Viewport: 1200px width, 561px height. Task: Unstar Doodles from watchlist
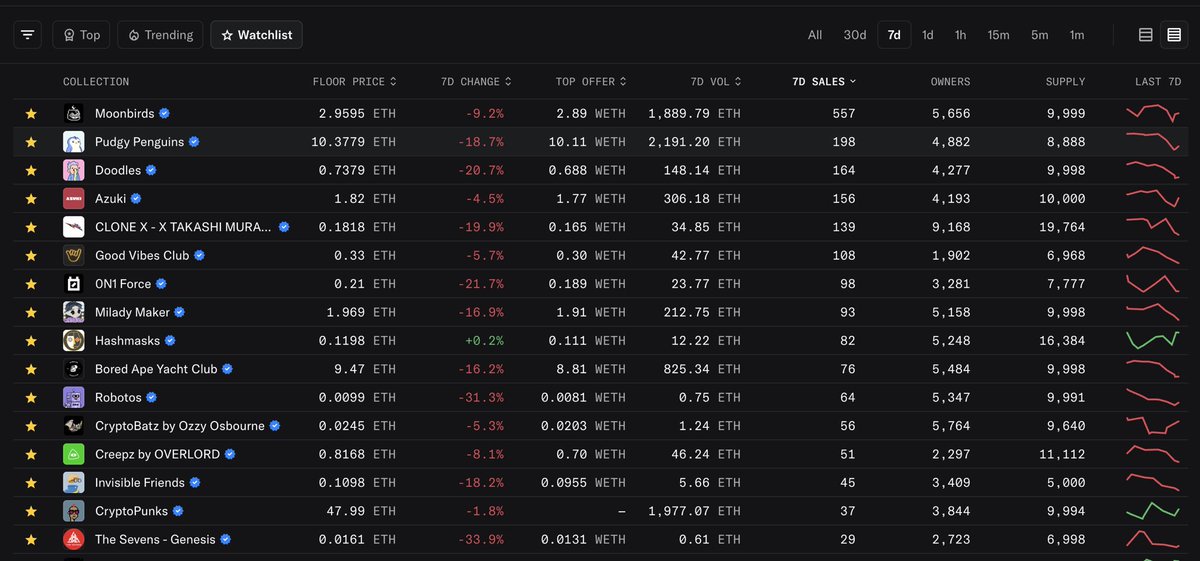31,170
